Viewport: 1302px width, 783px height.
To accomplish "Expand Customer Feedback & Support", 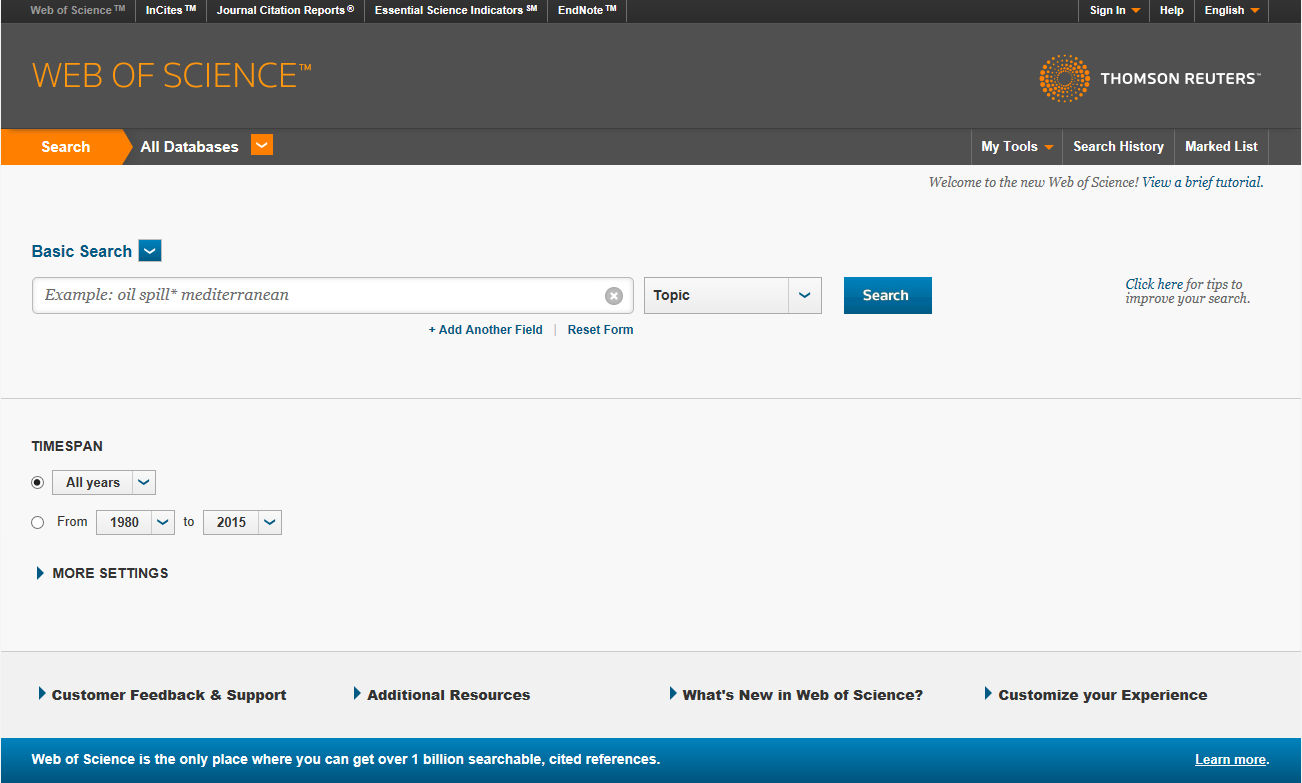I will (x=162, y=695).
